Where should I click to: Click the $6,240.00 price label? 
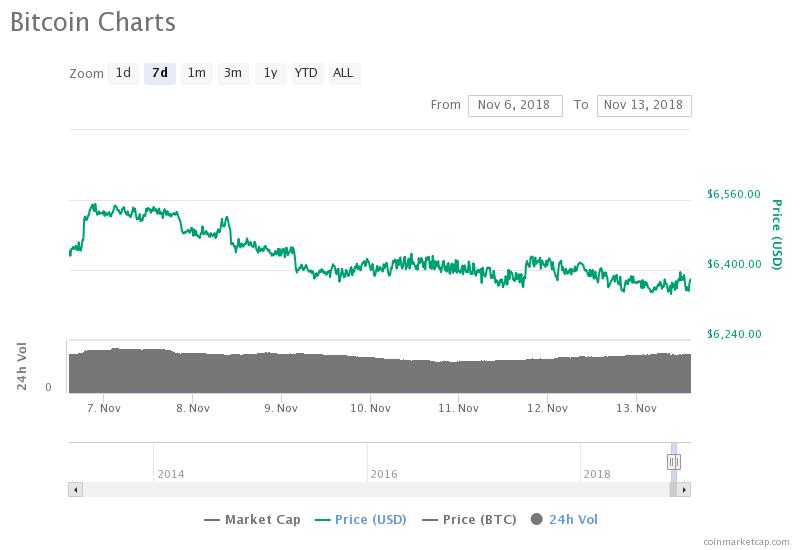coord(734,334)
